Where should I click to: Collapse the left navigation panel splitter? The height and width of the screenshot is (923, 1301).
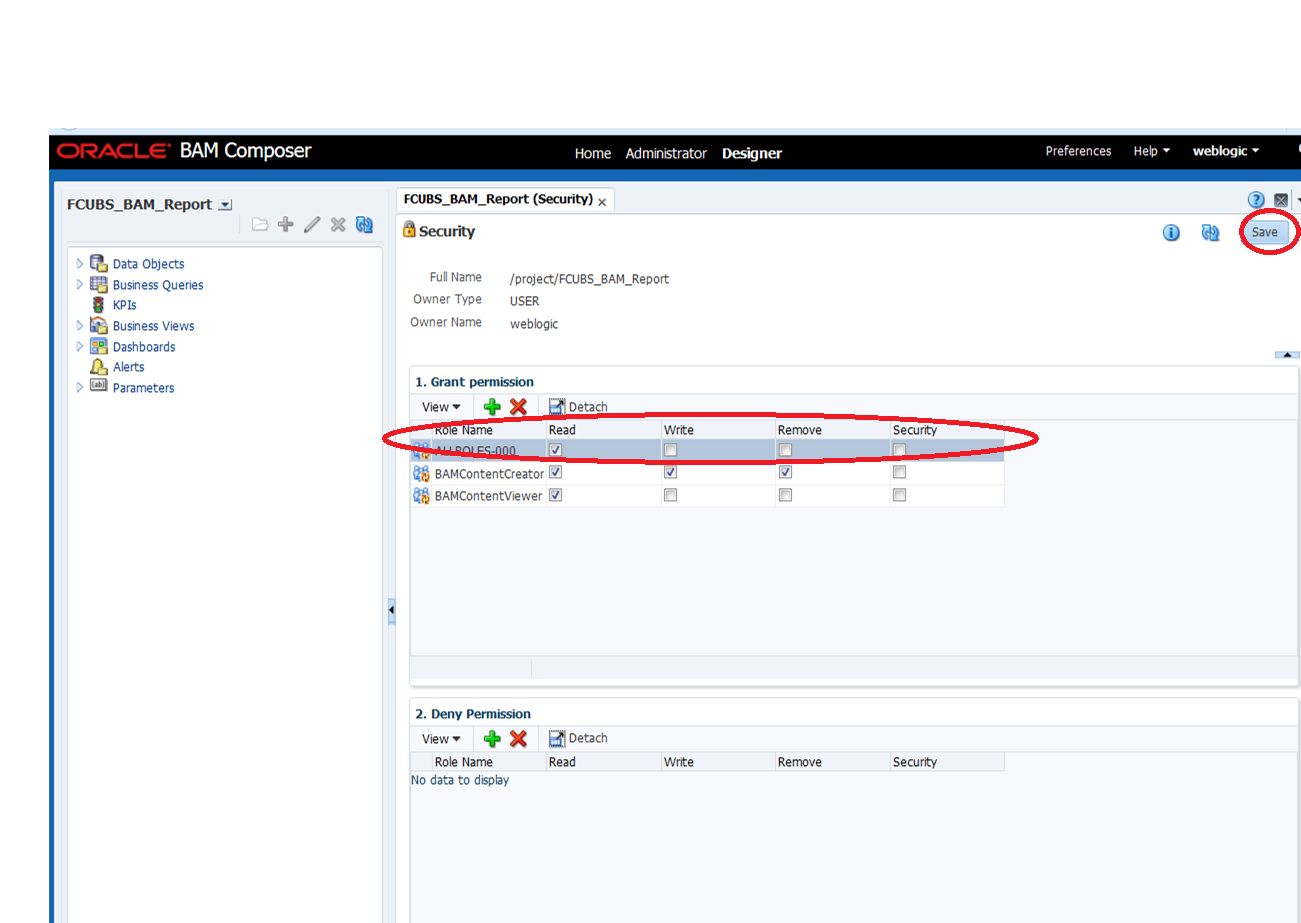pyautogui.click(x=391, y=610)
